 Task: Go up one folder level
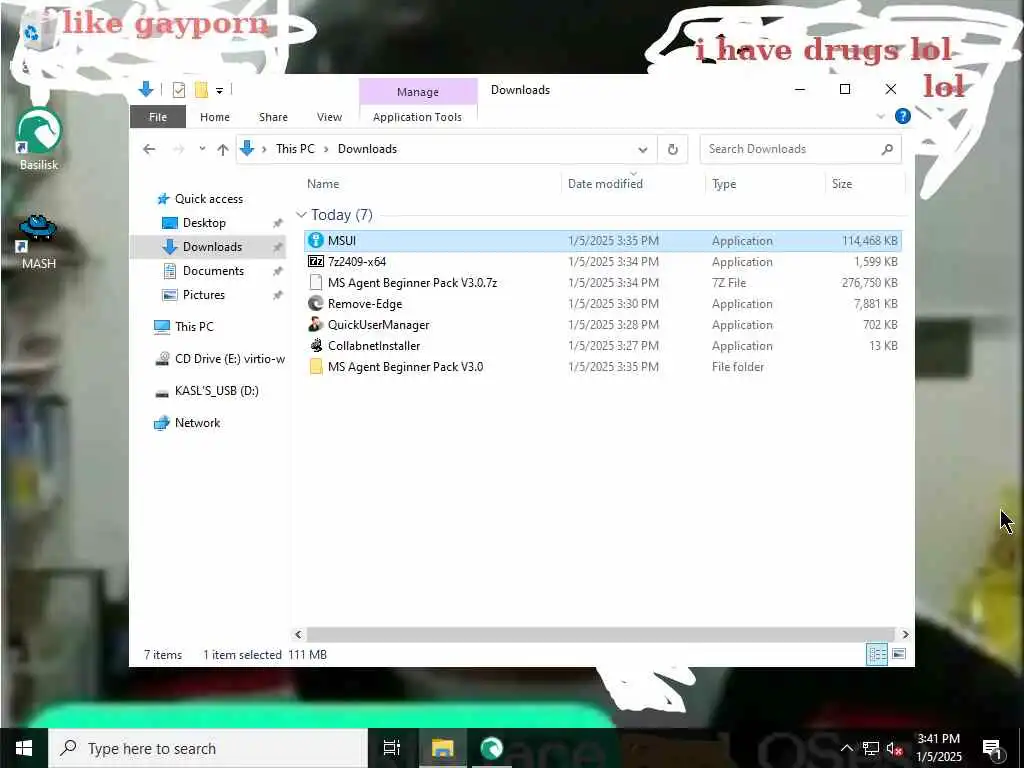(223, 150)
